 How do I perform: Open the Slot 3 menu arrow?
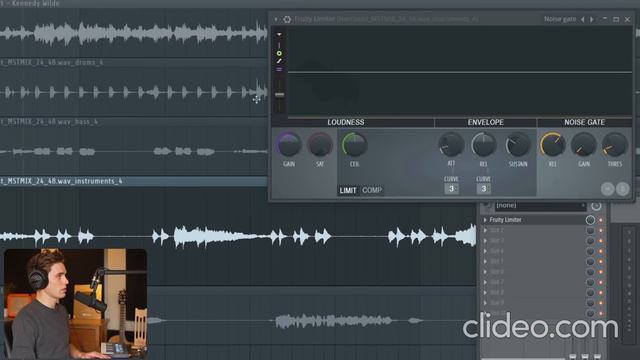[x=485, y=241]
